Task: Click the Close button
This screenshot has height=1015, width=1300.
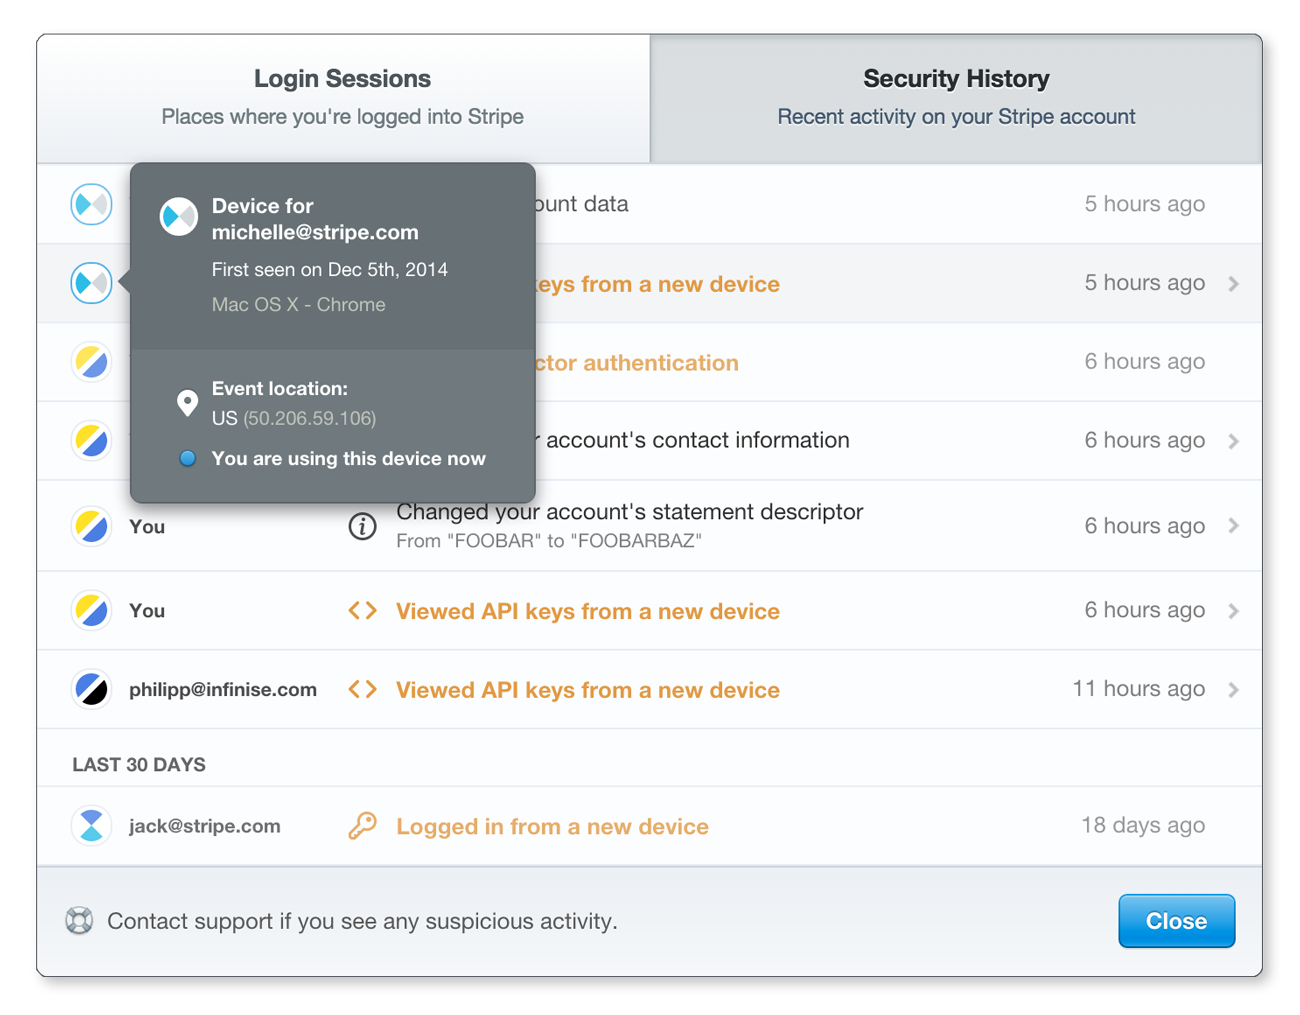Action: [x=1176, y=921]
